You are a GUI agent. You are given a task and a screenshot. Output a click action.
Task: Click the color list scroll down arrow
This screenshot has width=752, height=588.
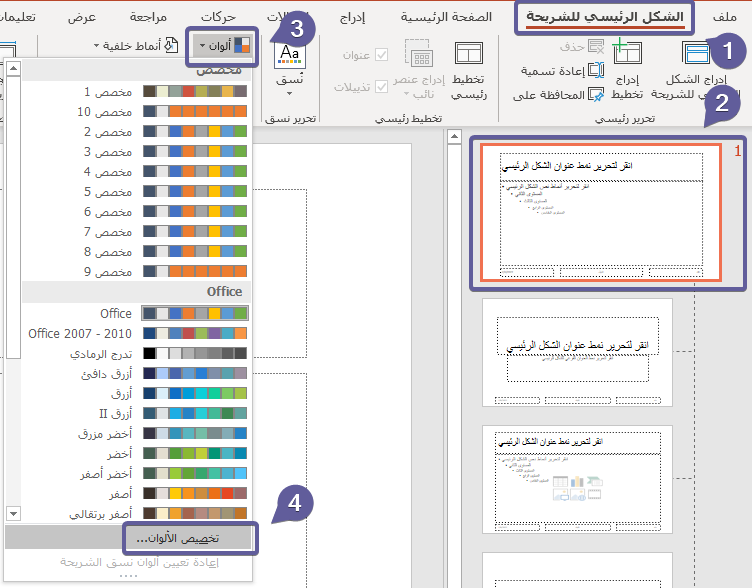[x=13, y=514]
